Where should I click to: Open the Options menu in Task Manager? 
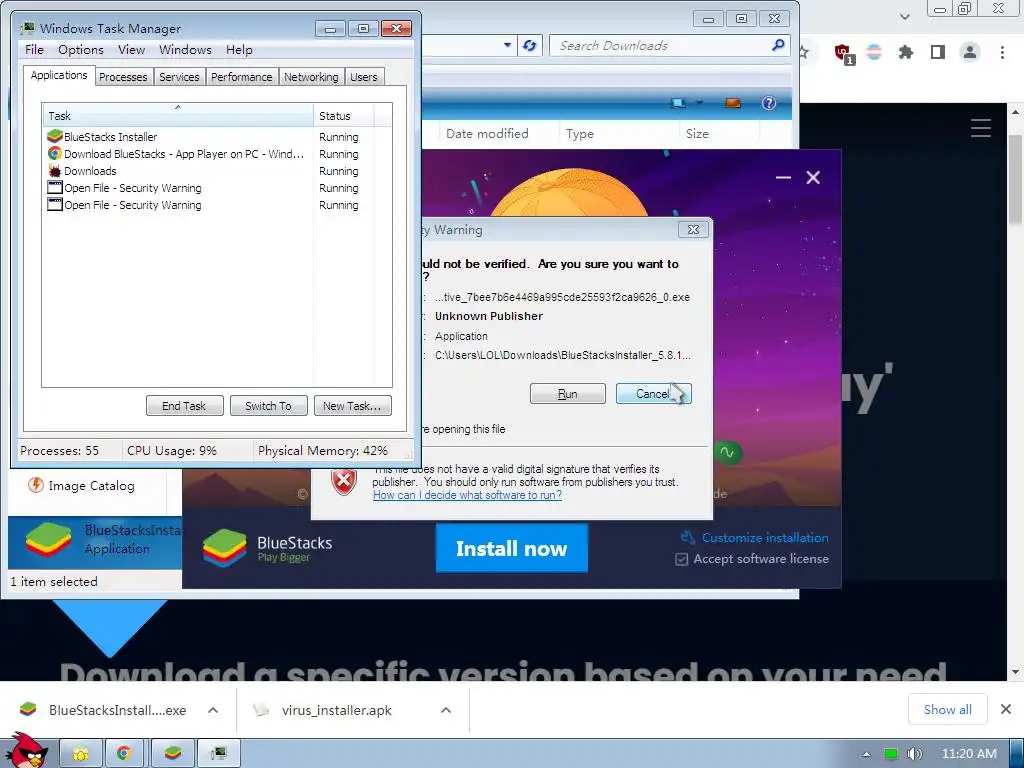80,50
